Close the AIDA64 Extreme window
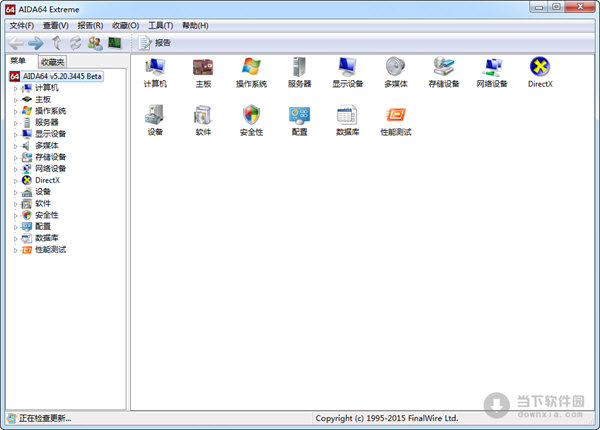 pos(580,7)
